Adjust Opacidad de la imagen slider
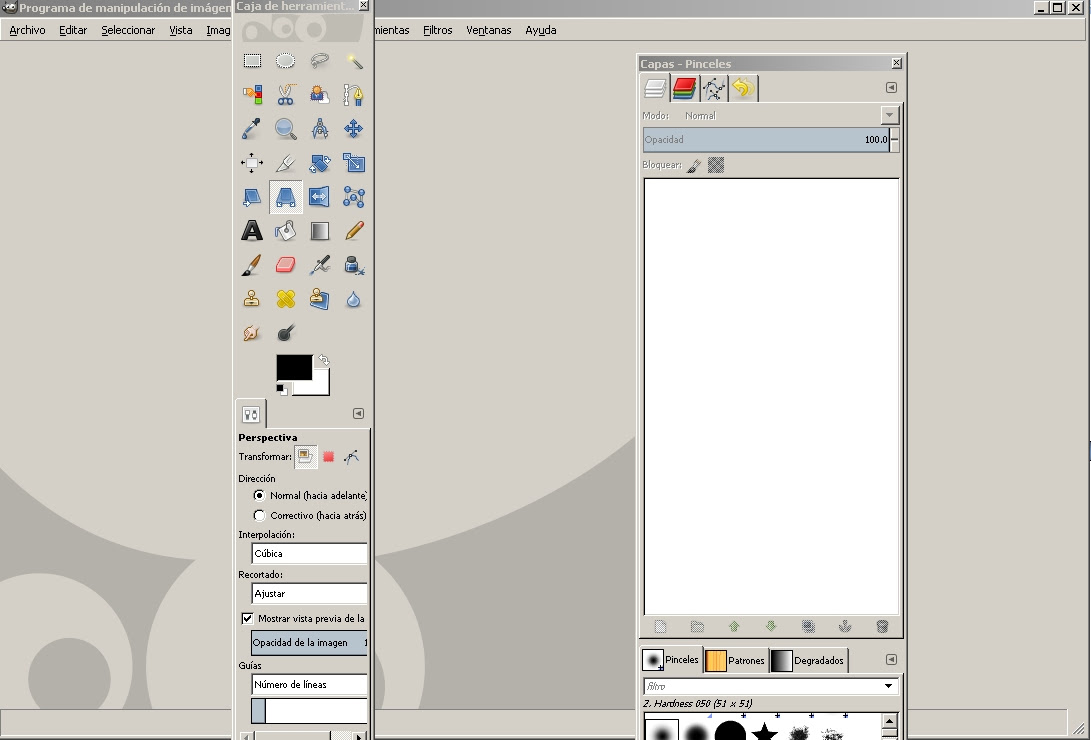This screenshot has width=1091, height=740. (309, 643)
